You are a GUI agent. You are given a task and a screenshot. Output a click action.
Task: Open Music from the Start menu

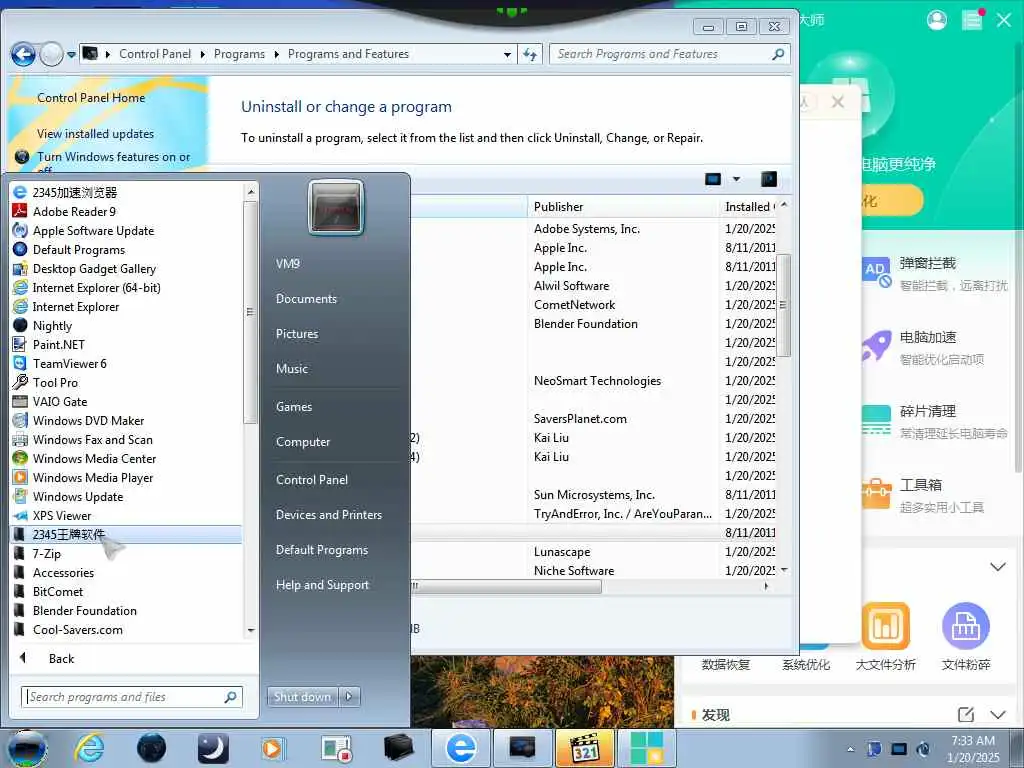click(291, 369)
